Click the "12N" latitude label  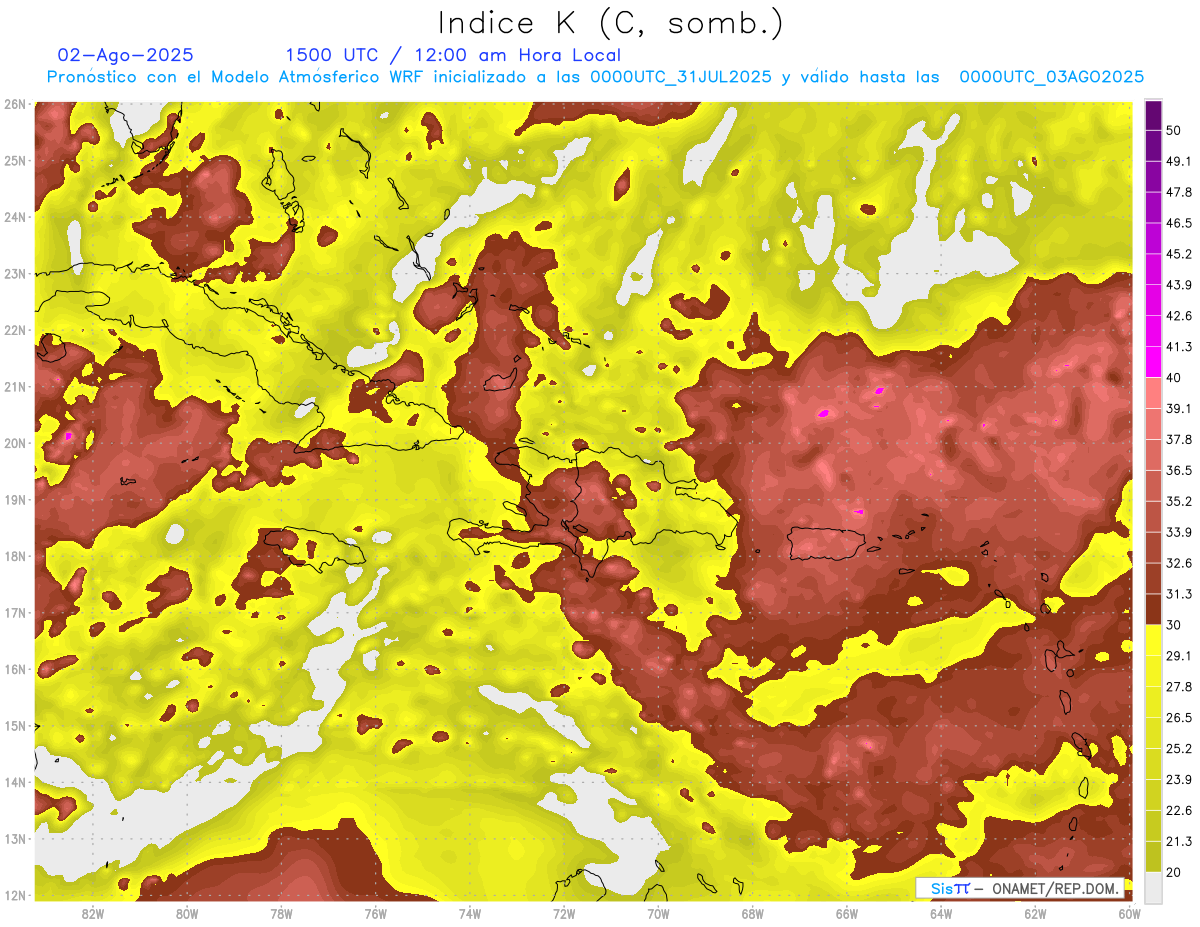(15, 895)
